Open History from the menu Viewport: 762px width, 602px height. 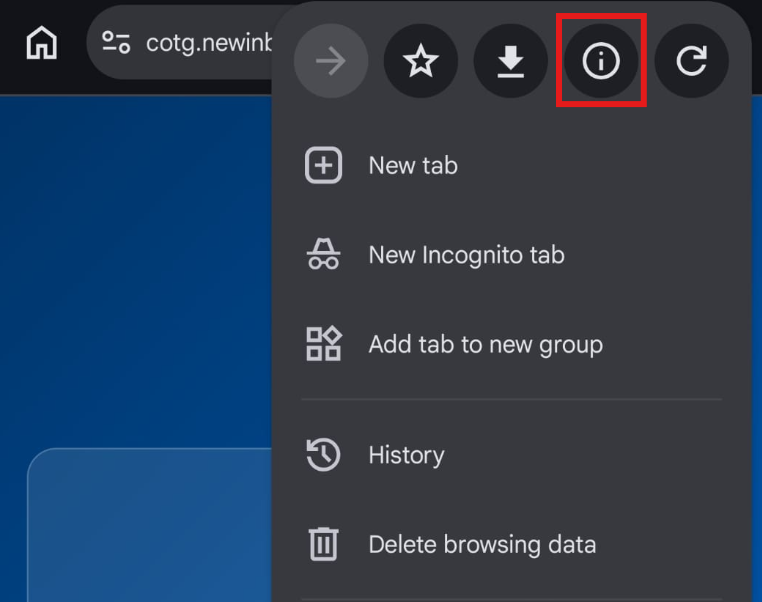point(512,455)
